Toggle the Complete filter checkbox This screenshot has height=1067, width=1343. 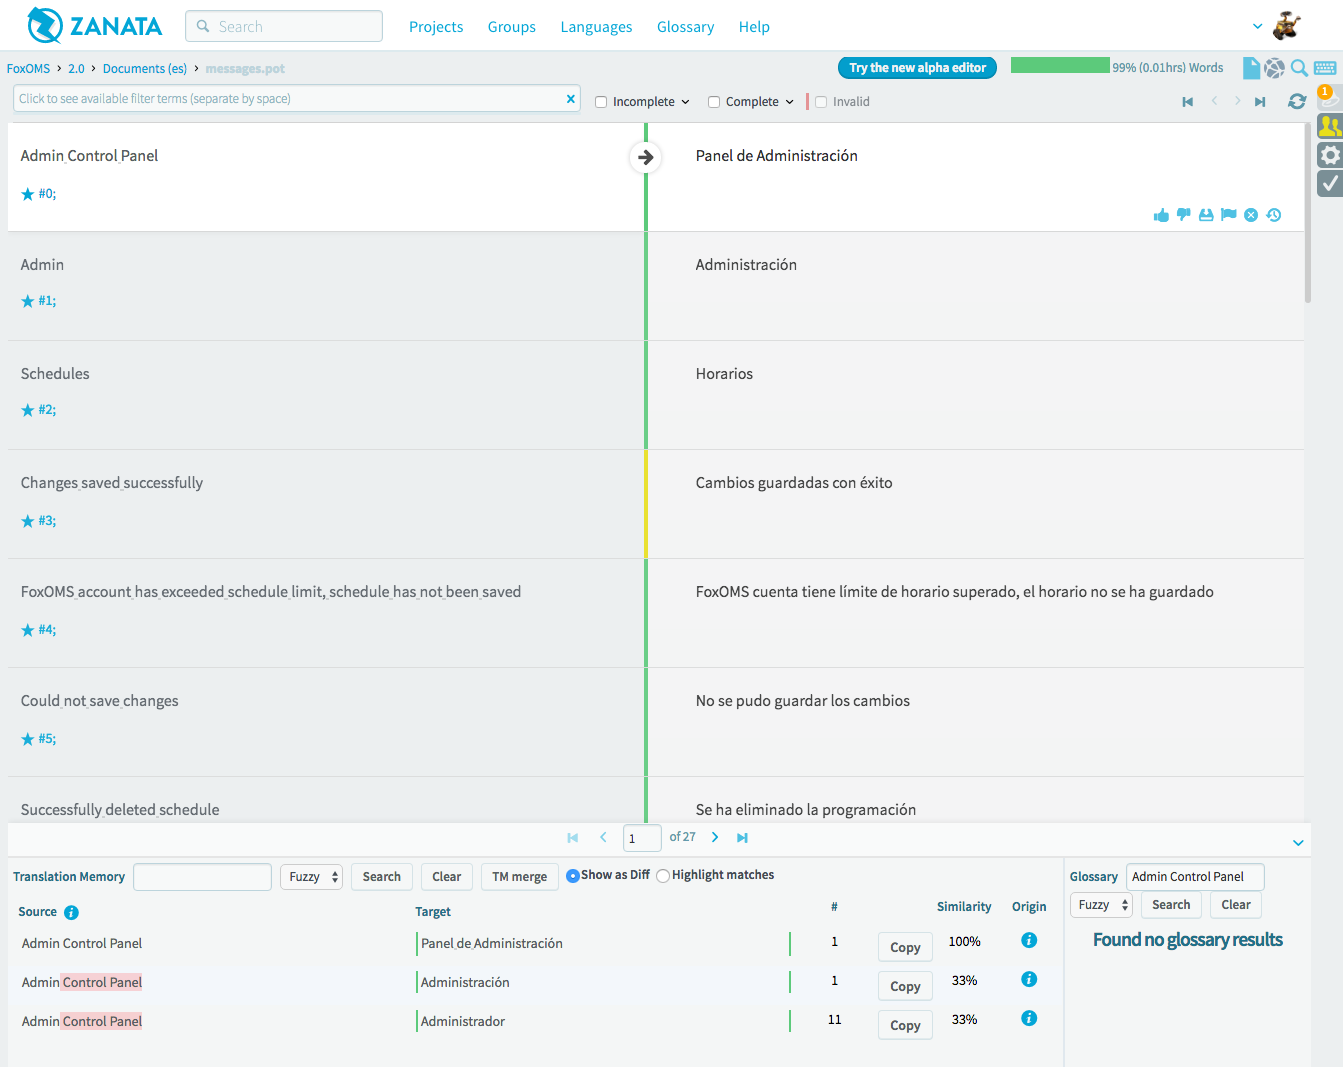[714, 102]
